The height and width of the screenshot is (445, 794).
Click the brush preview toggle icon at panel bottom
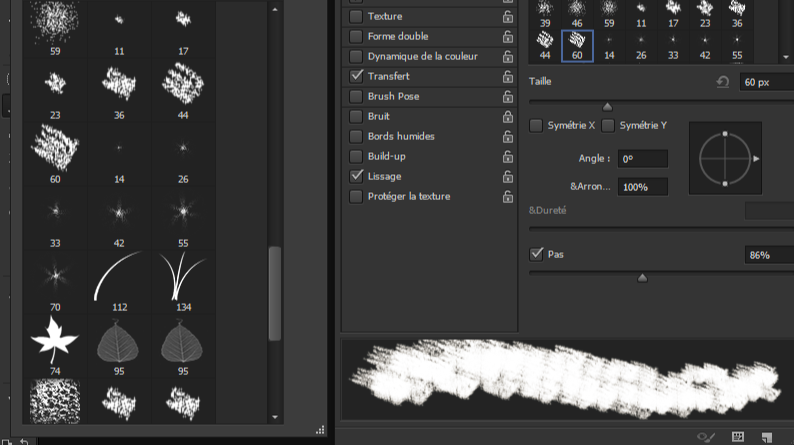(x=706, y=436)
